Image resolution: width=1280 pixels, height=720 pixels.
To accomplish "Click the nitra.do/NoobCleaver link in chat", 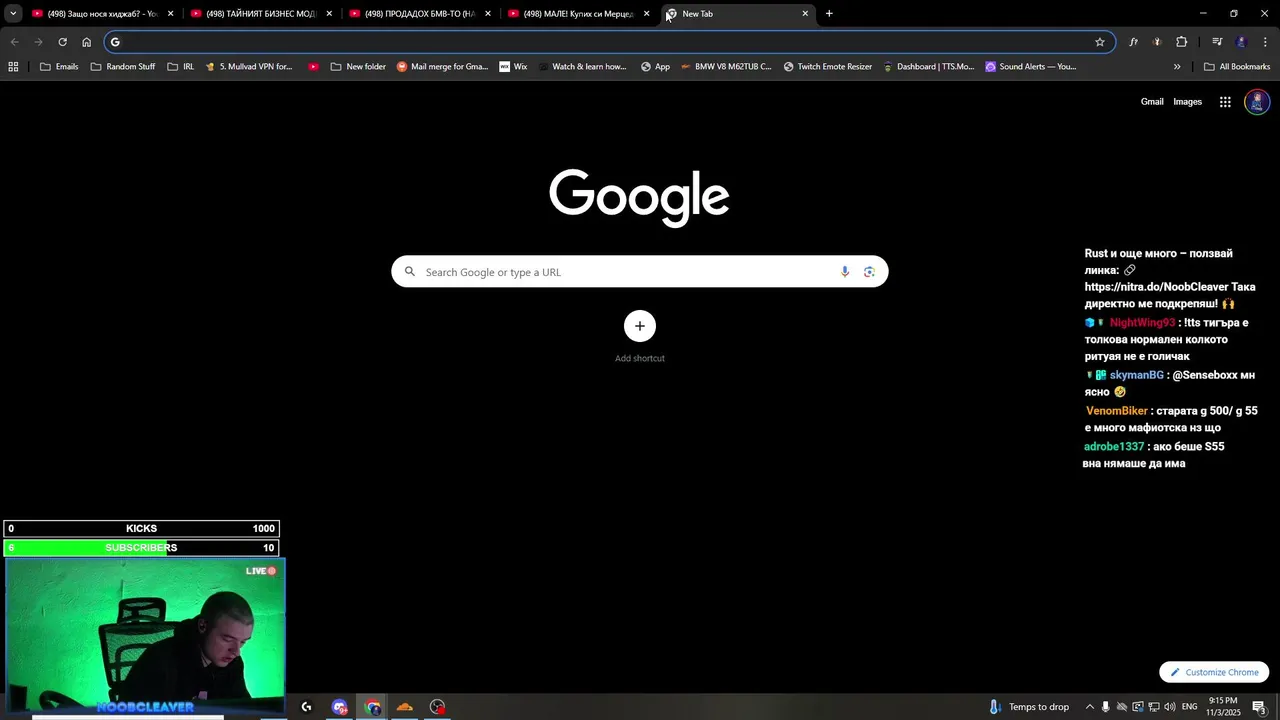I will point(1157,287).
